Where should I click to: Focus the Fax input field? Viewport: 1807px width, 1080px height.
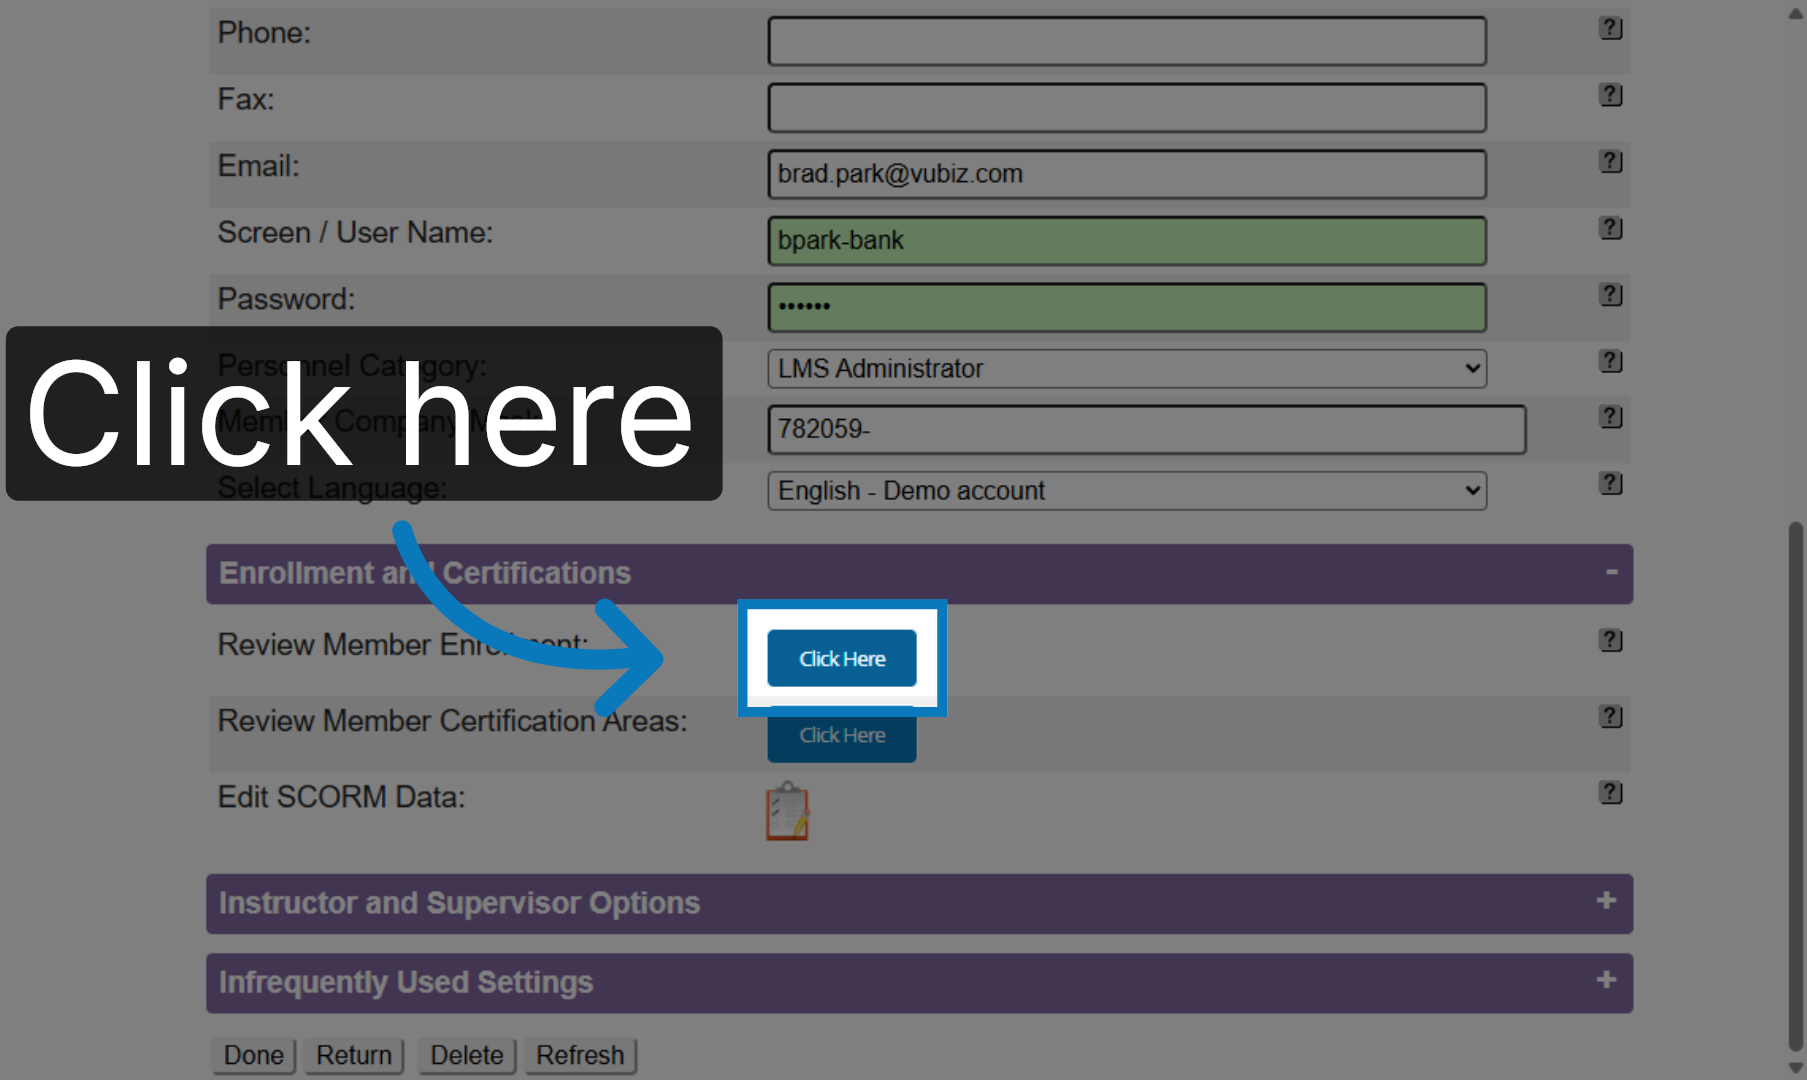[x=1127, y=108]
